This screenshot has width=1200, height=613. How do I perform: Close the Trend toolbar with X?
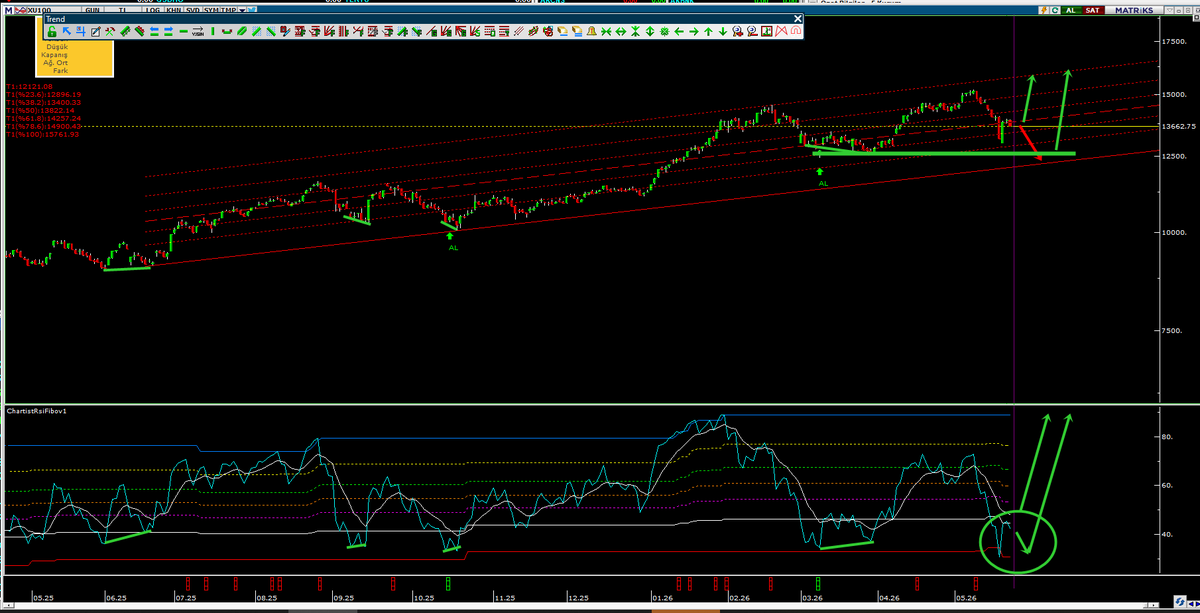pyautogui.click(x=797, y=18)
